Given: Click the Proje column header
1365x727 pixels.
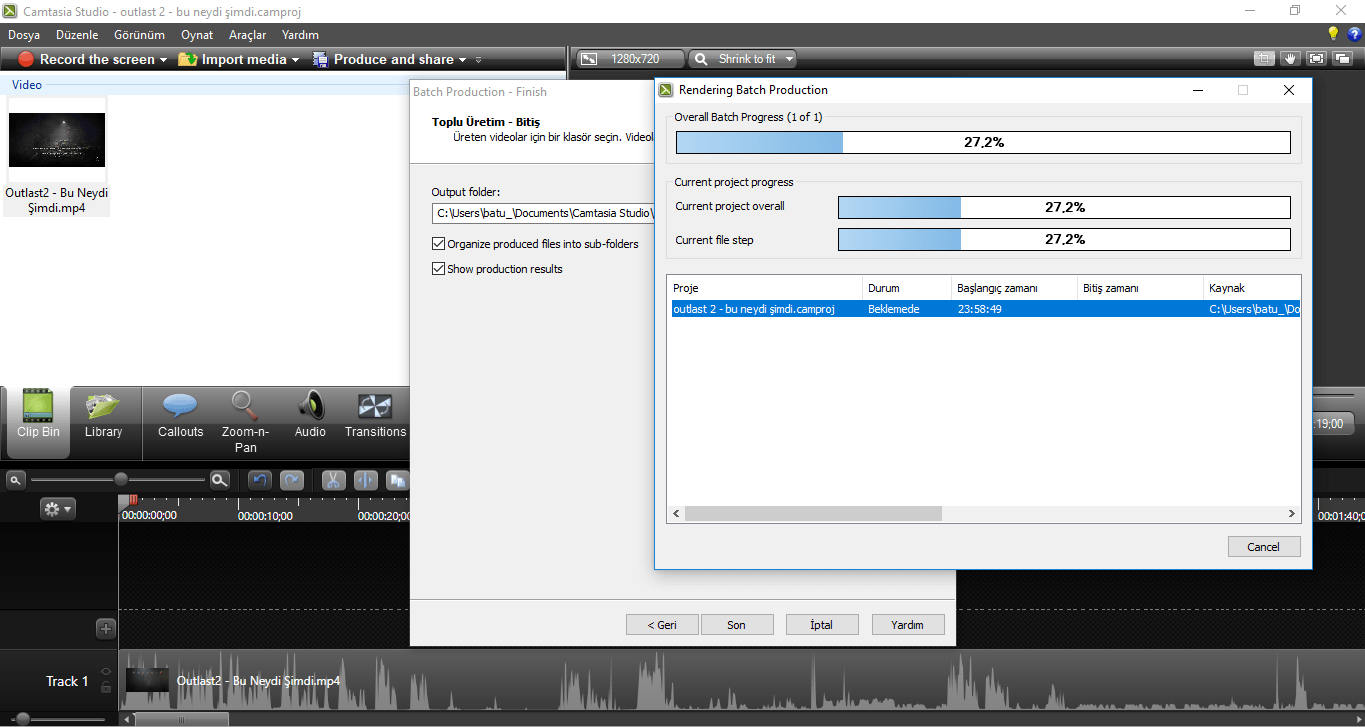Looking at the screenshot, I should coord(765,288).
